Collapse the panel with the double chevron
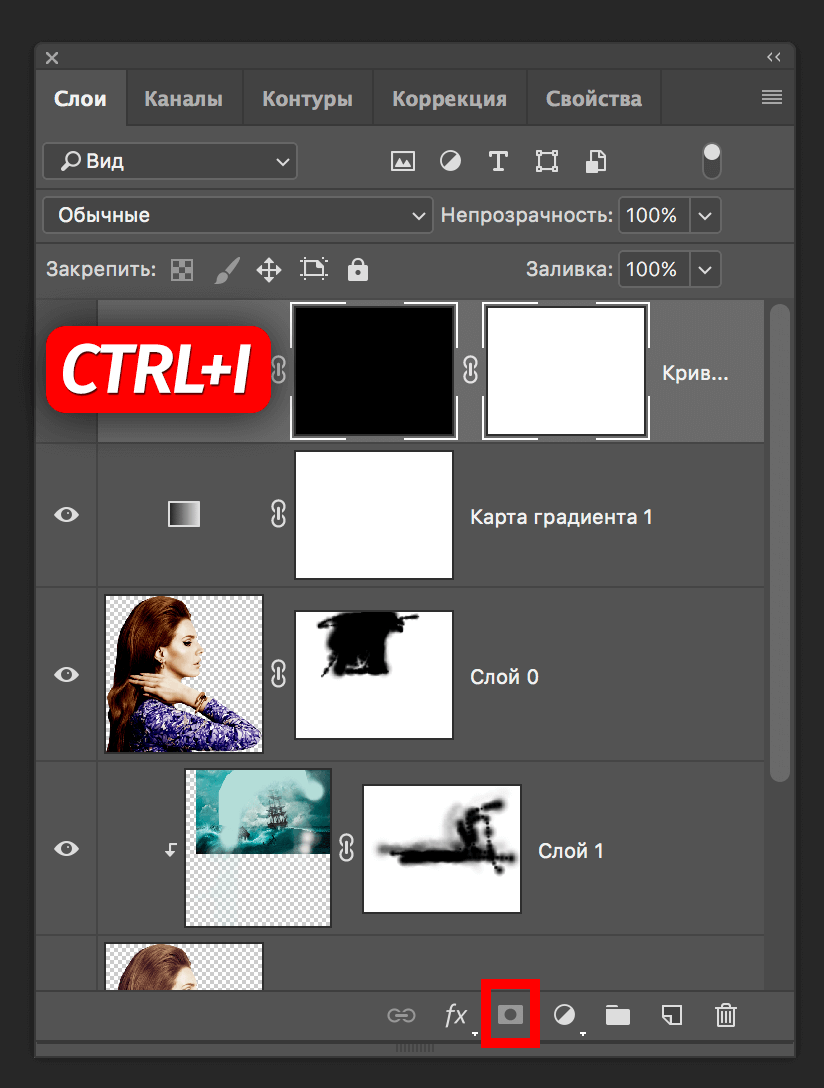The width and height of the screenshot is (824, 1088). 773,57
